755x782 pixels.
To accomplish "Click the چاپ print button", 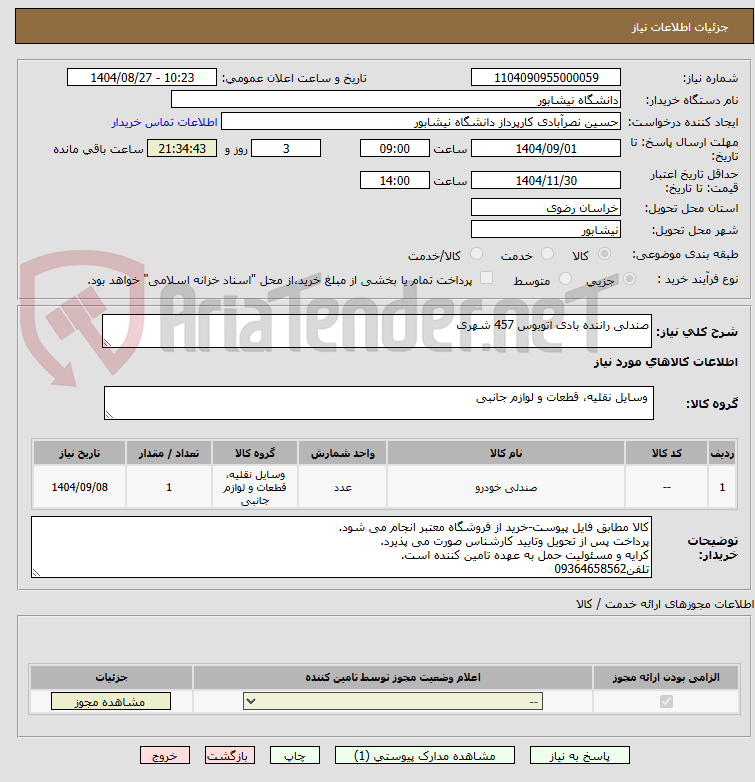I will click(295, 756).
